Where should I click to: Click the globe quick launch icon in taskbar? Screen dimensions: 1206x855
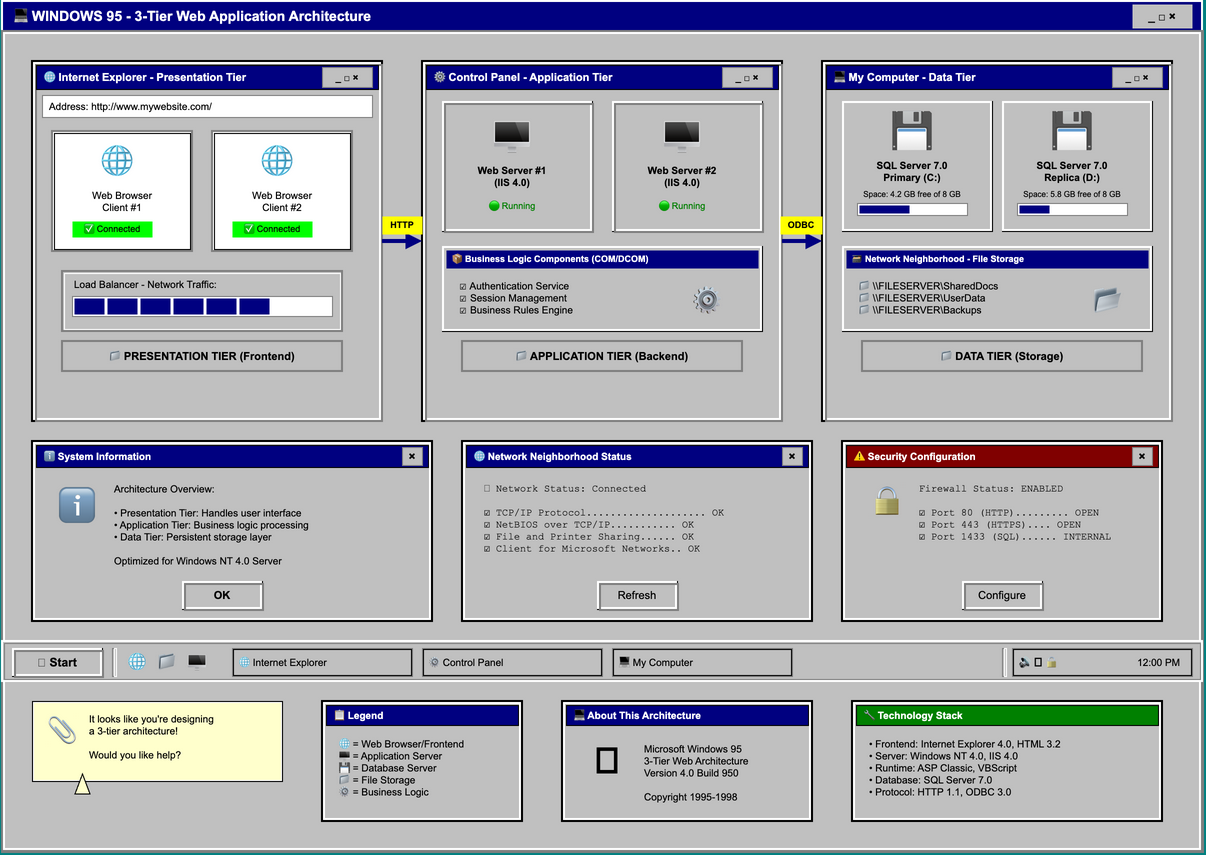(137, 662)
